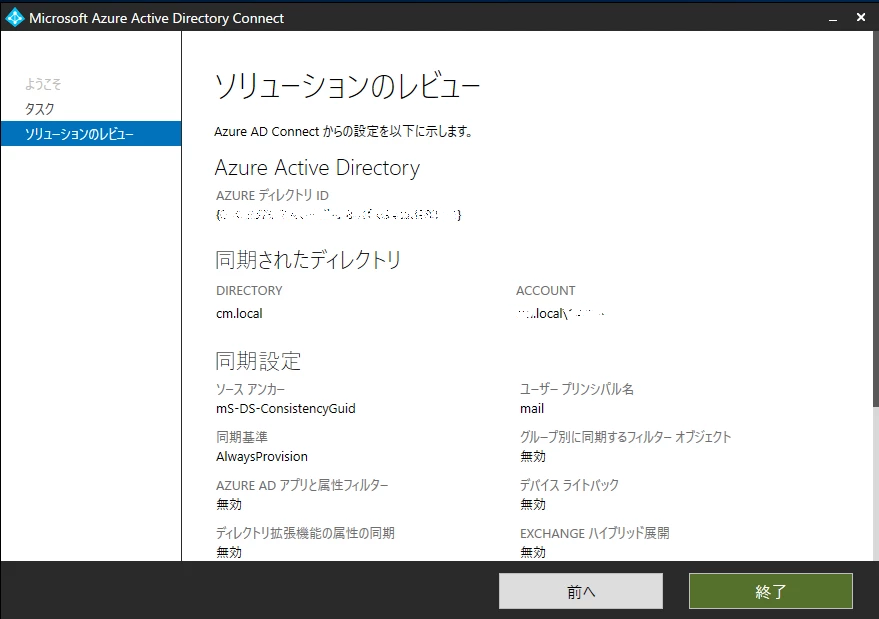Click the 同期基準 label

click(242, 437)
